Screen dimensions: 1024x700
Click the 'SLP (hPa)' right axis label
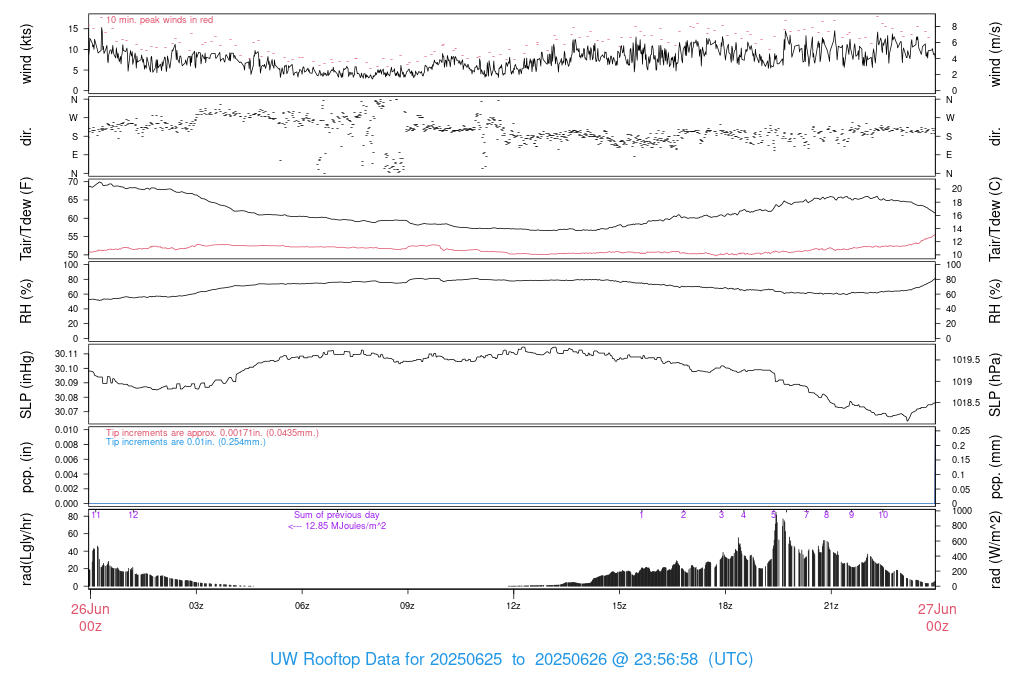(996, 384)
